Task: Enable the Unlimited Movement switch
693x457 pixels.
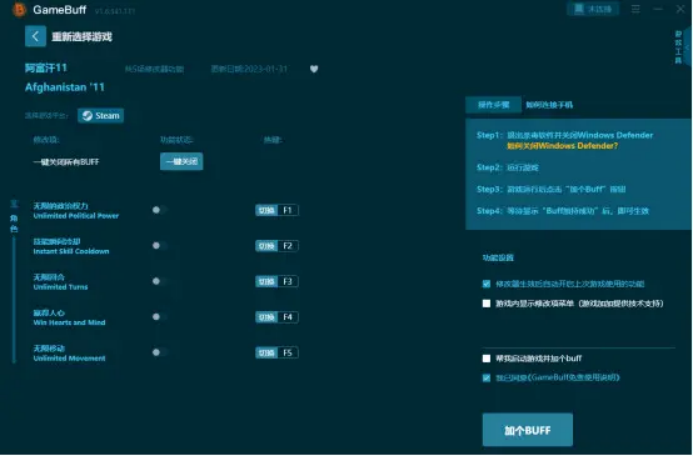Action: point(159,353)
